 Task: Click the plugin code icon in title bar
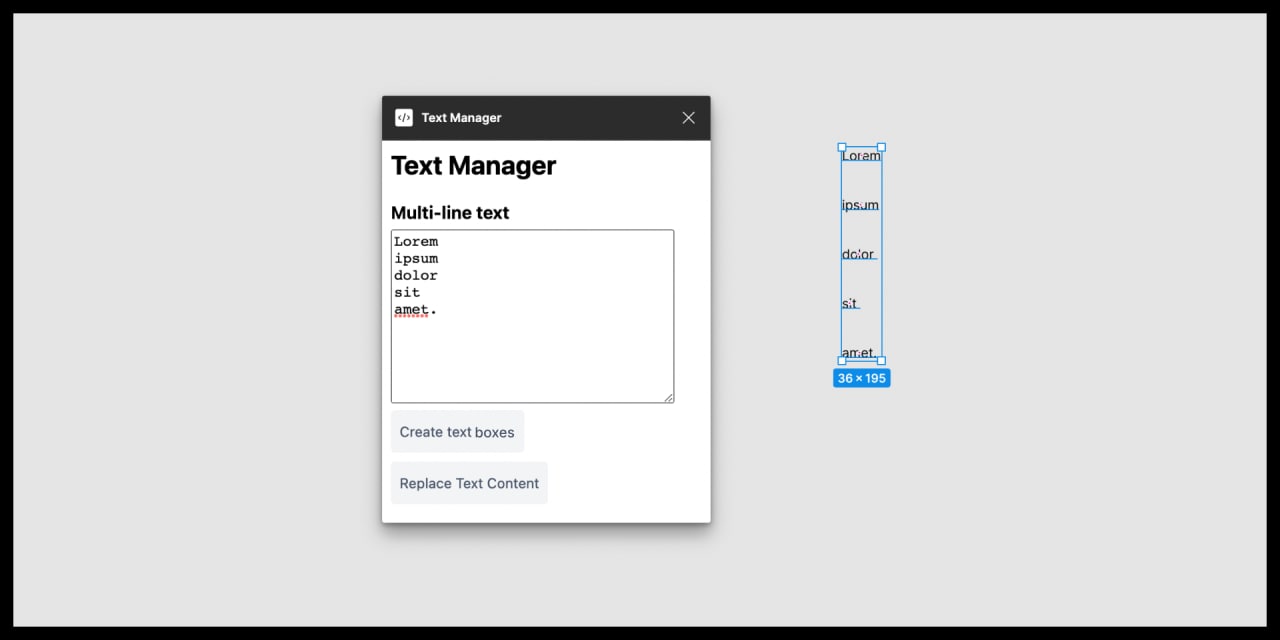404,118
